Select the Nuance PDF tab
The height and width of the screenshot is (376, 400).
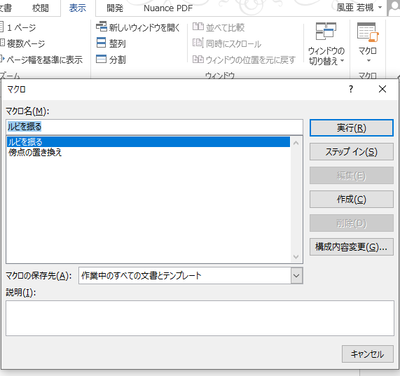pos(168,8)
